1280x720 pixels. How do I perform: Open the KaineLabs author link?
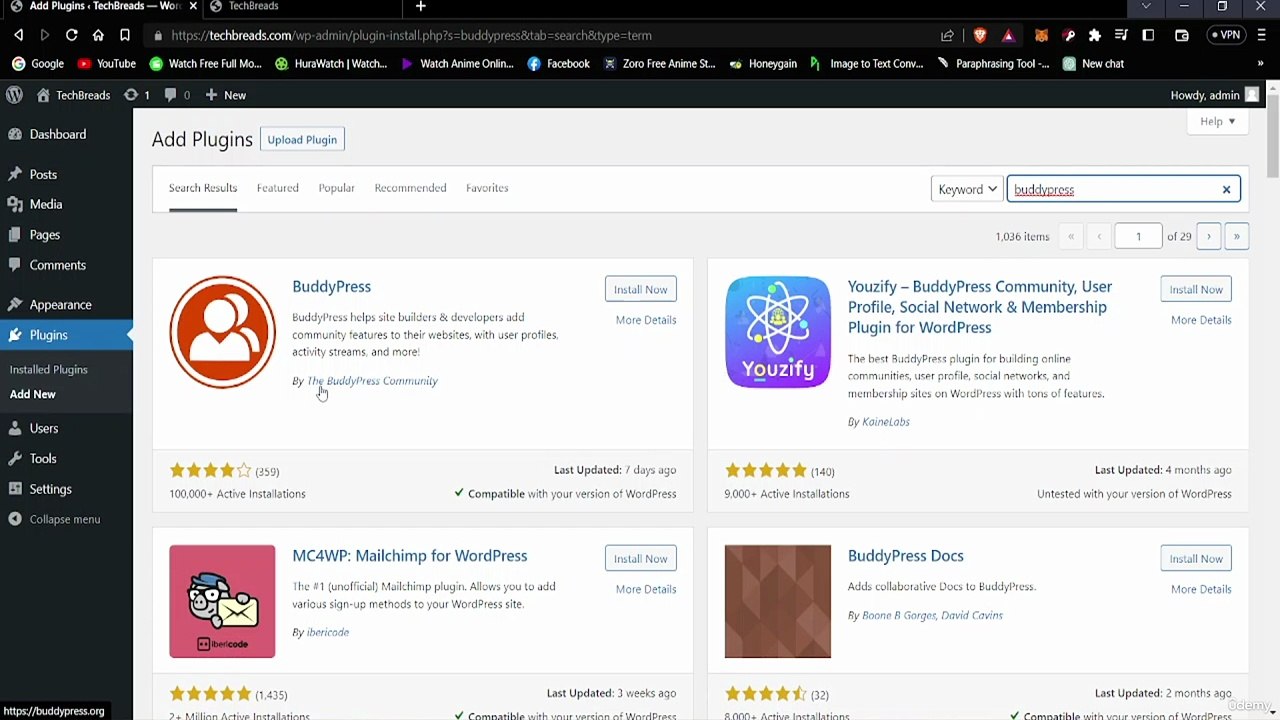[886, 422]
